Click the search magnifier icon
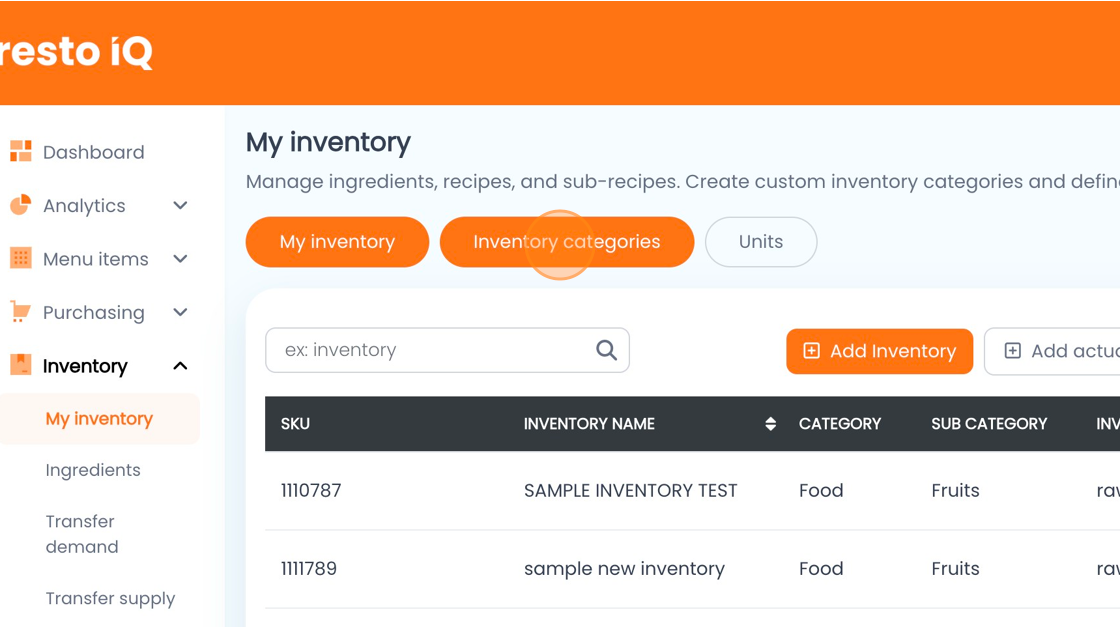The height and width of the screenshot is (628, 1120). pyautogui.click(x=606, y=350)
